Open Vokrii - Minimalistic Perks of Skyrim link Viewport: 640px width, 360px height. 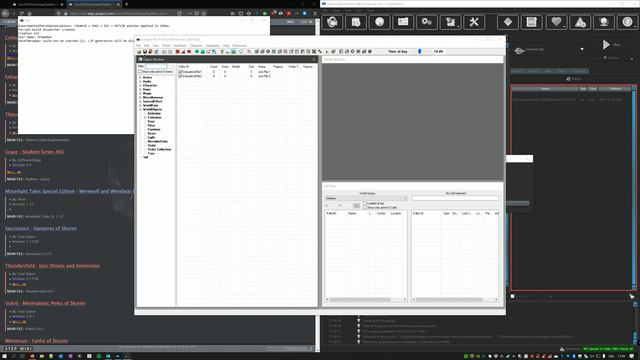coord(45,303)
